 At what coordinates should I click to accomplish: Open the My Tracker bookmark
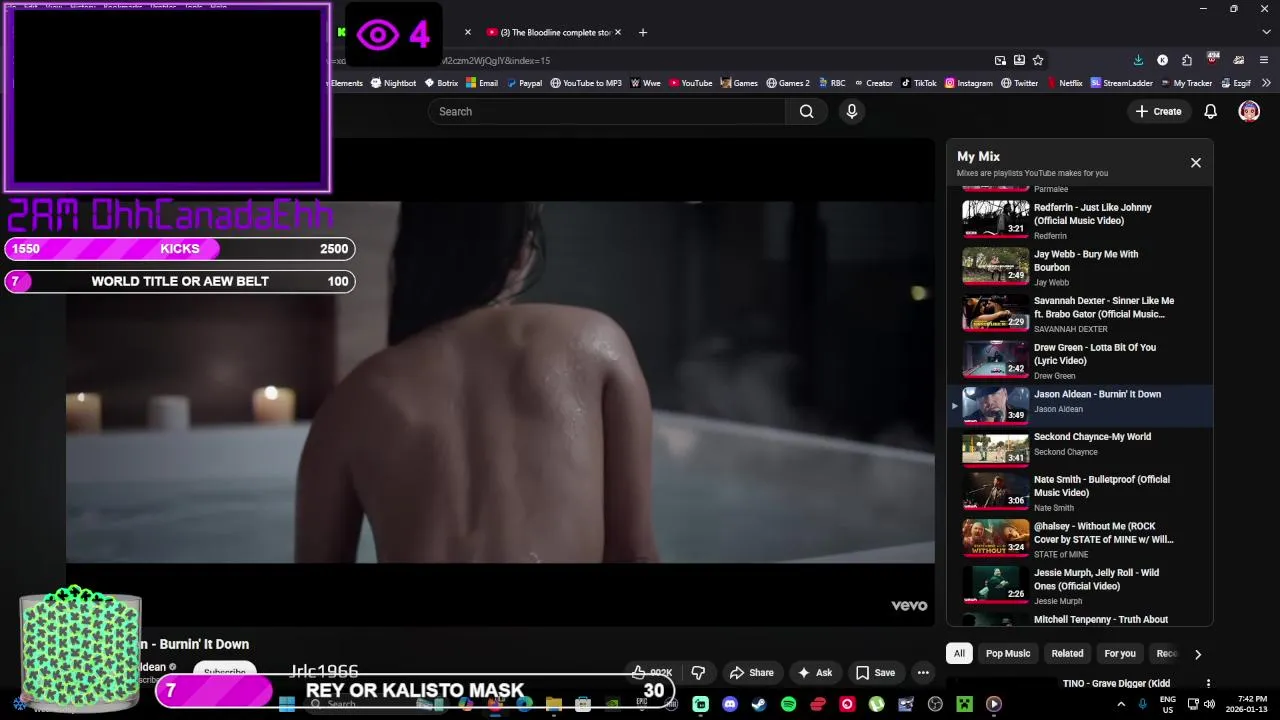(1185, 83)
